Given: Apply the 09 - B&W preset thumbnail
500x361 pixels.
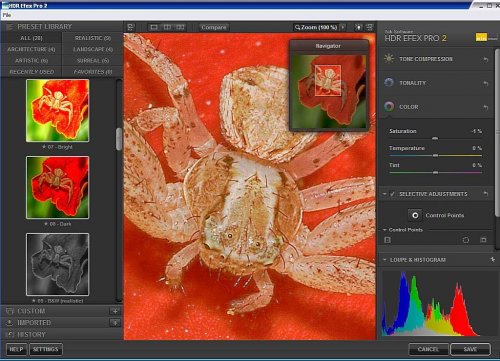Looking at the screenshot, I should click(x=57, y=264).
